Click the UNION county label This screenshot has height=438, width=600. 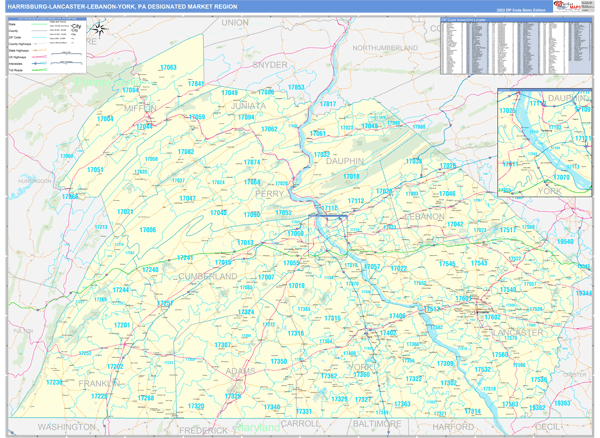pos(235,23)
